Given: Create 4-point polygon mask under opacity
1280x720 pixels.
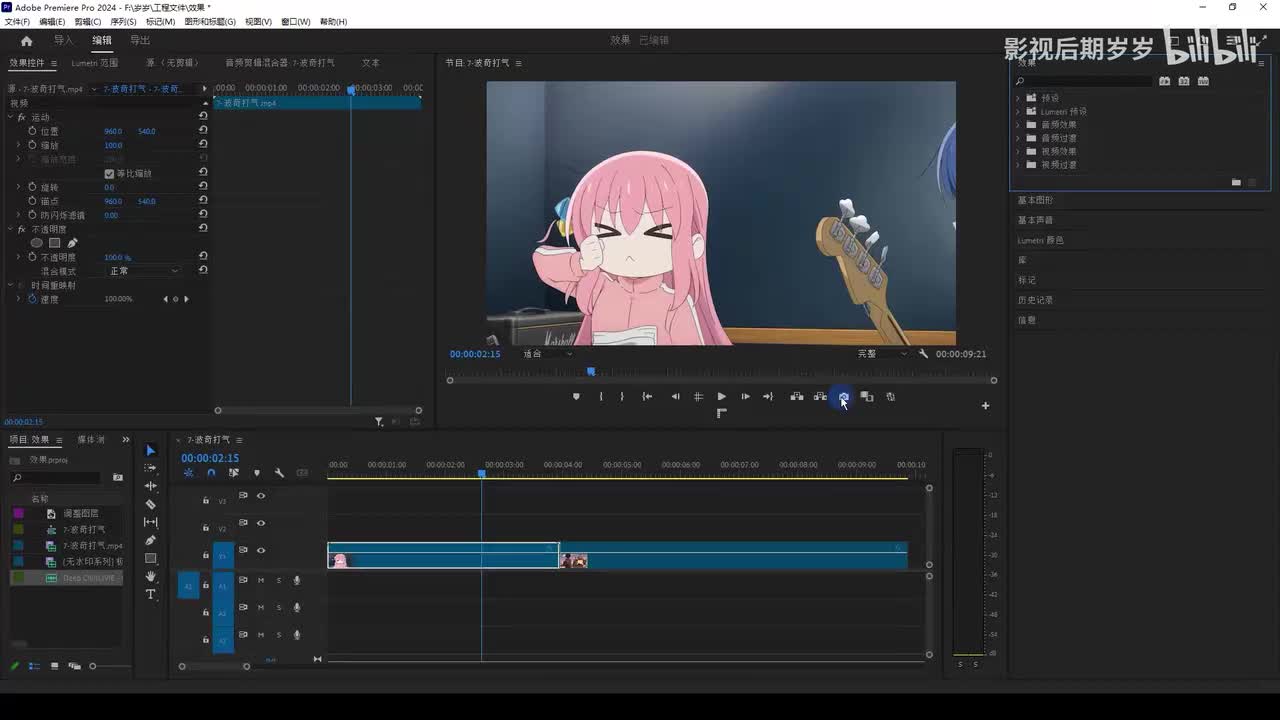Looking at the screenshot, I should point(55,243).
